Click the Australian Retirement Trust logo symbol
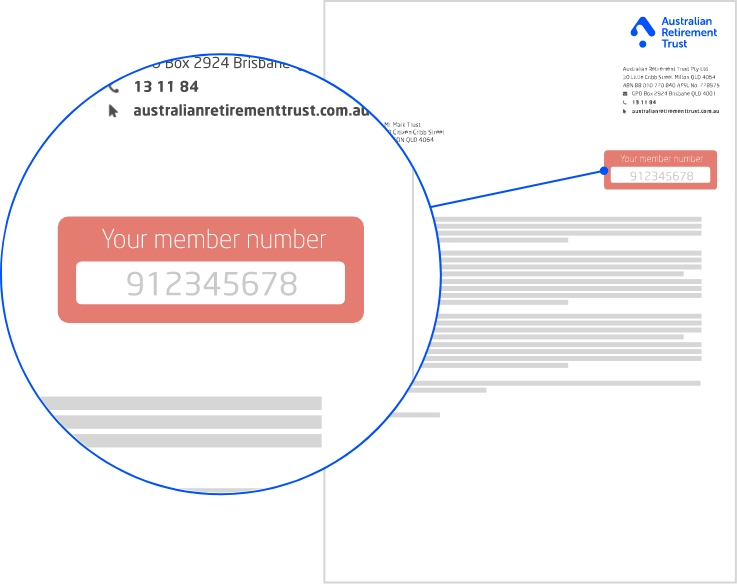737x584 pixels. [x=642, y=32]
